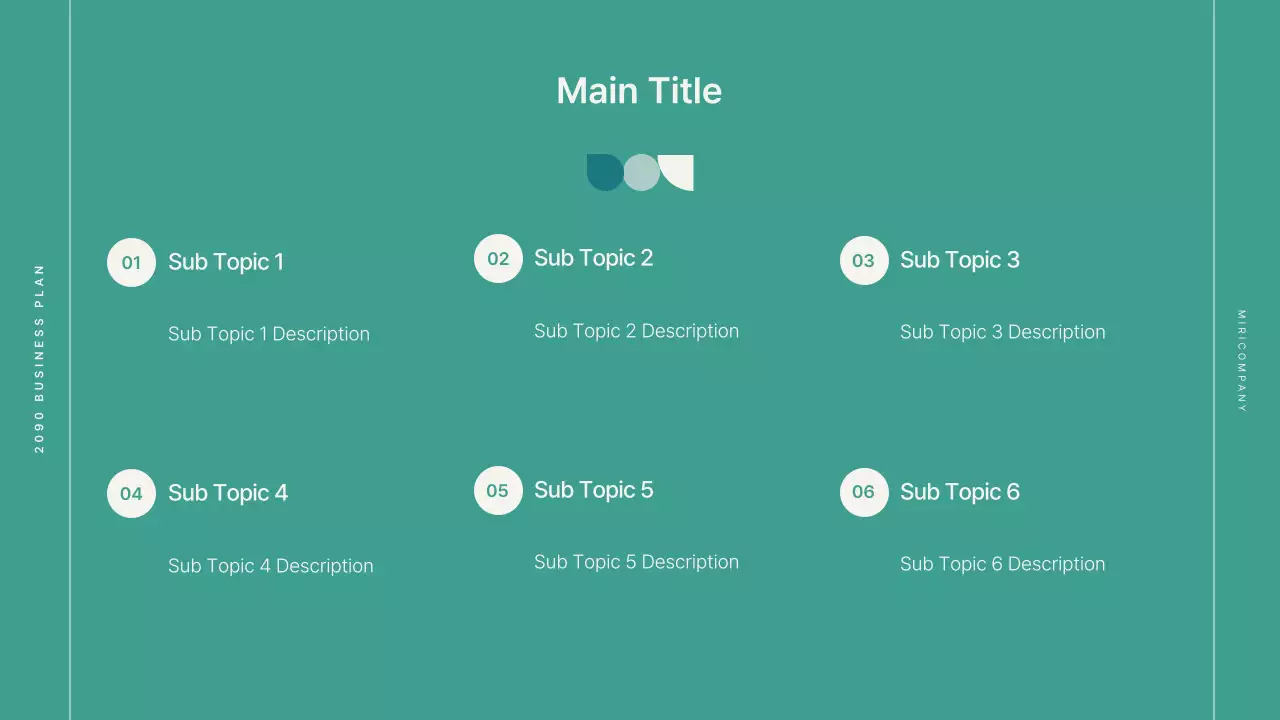The height and width of the screenshot is (720, 1280).
Task: Select the Main Title text
Action: pos(639,91)
